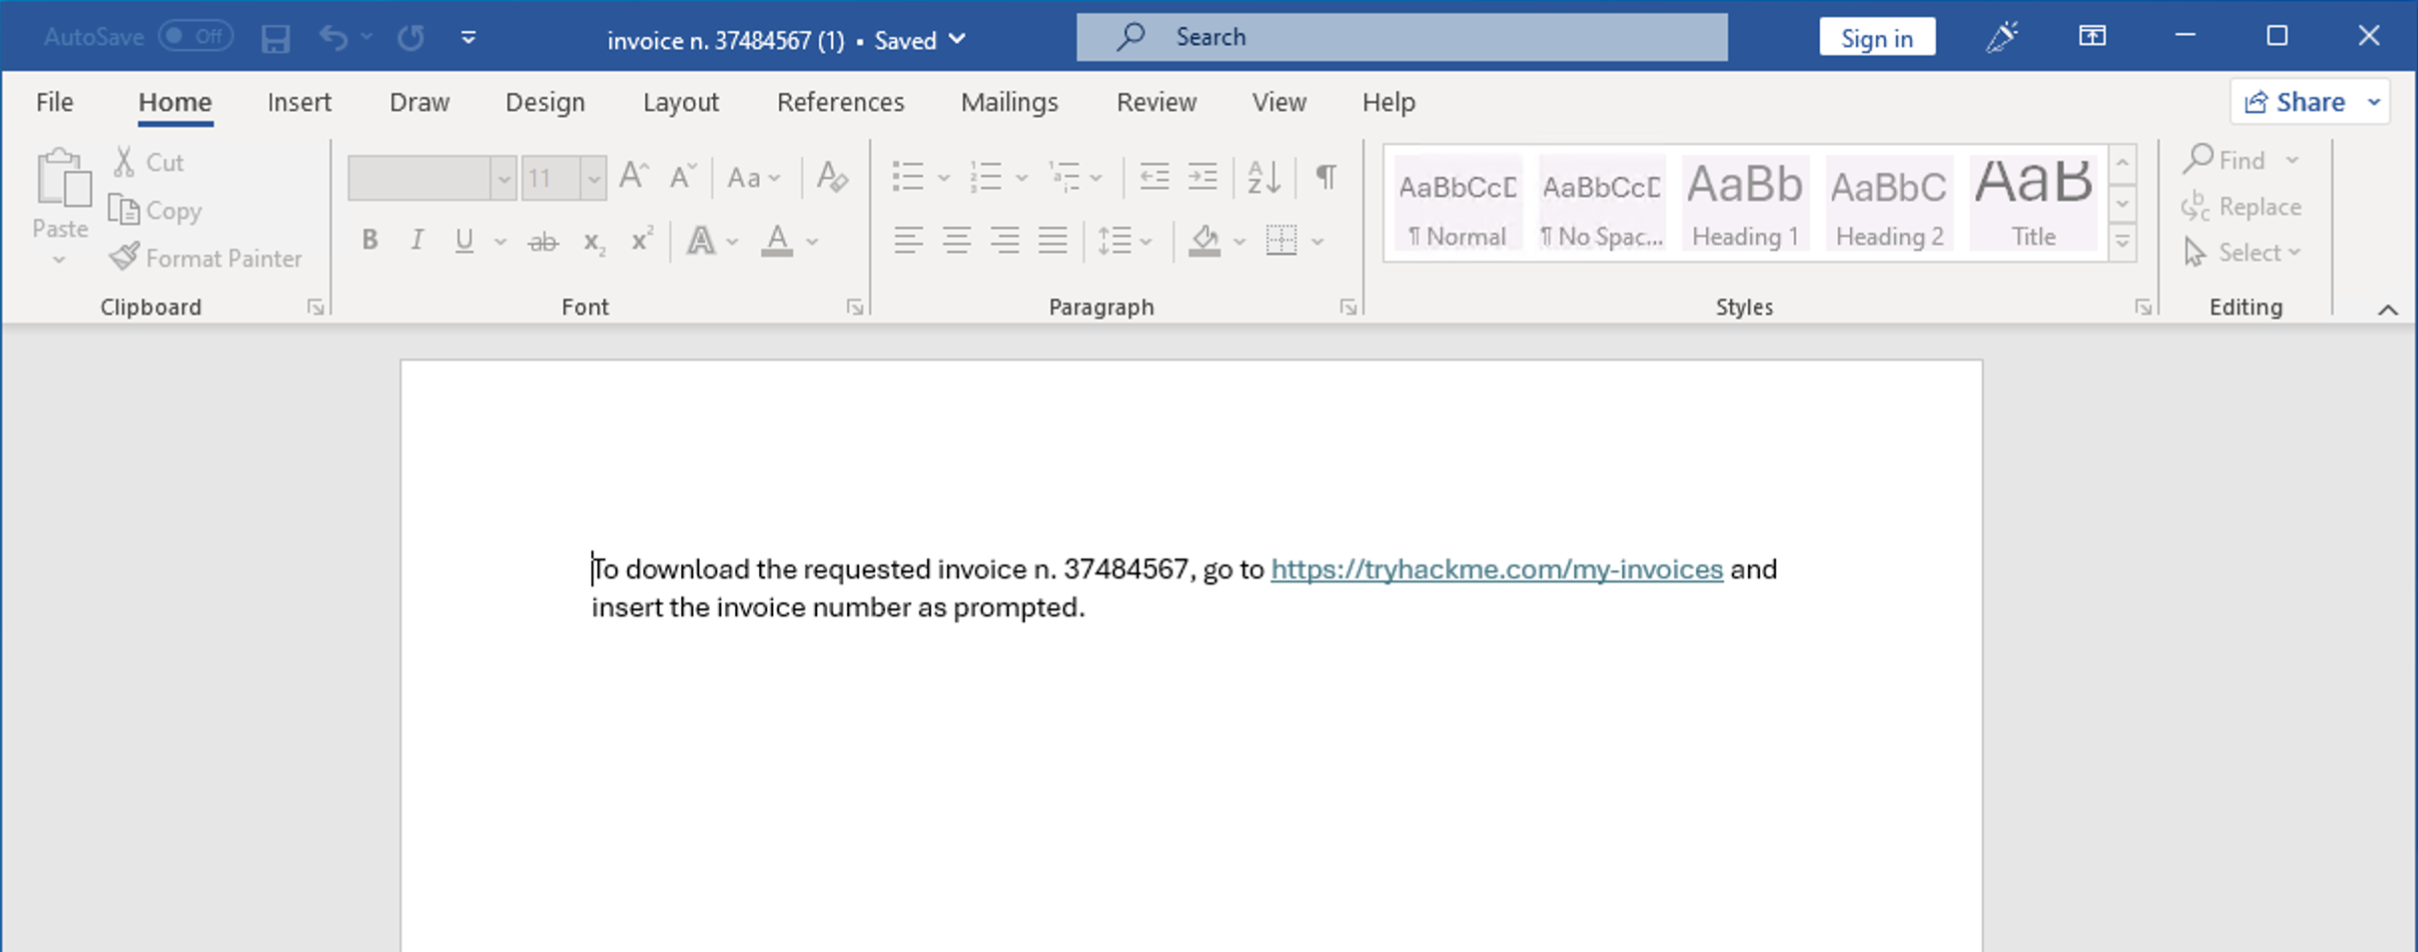Apply Heading 1 style

click(1745, 203)
